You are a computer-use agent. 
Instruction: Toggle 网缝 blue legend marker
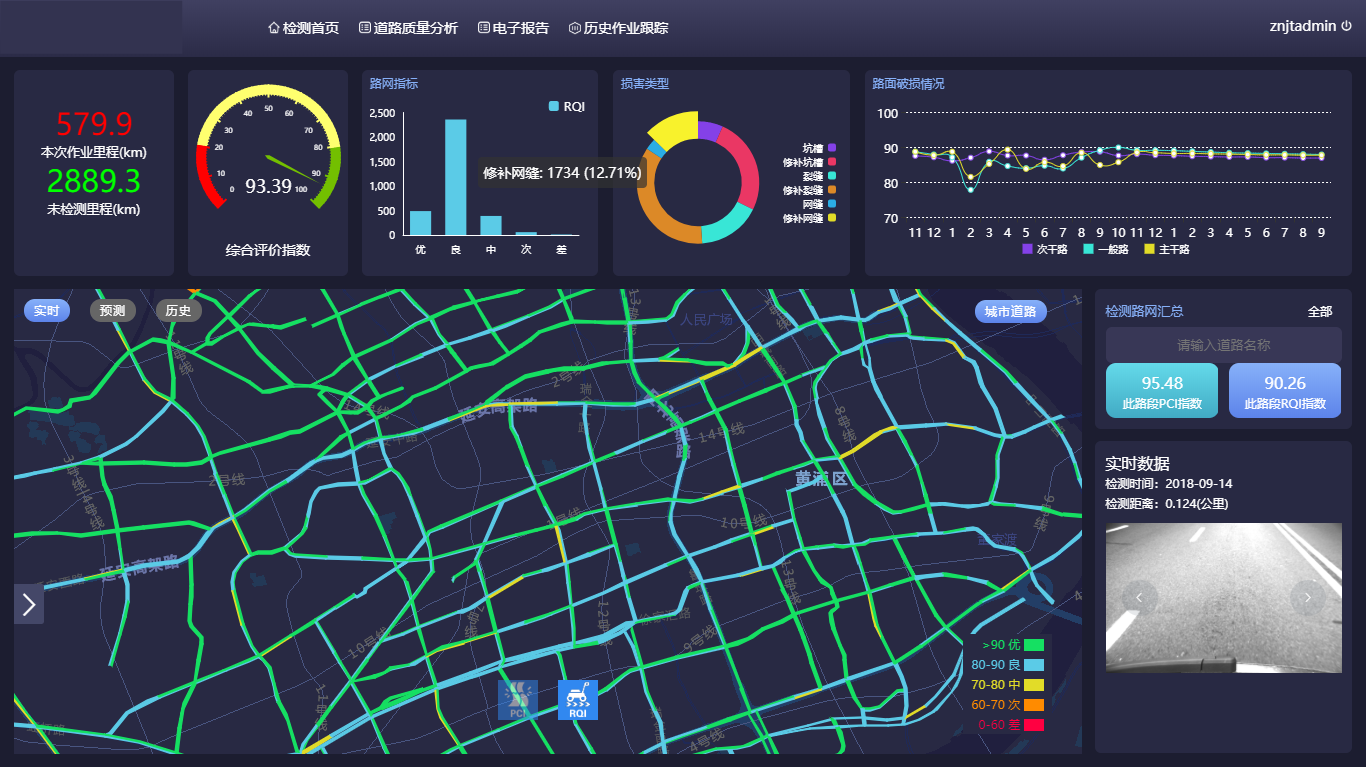(x=832, y=204)
